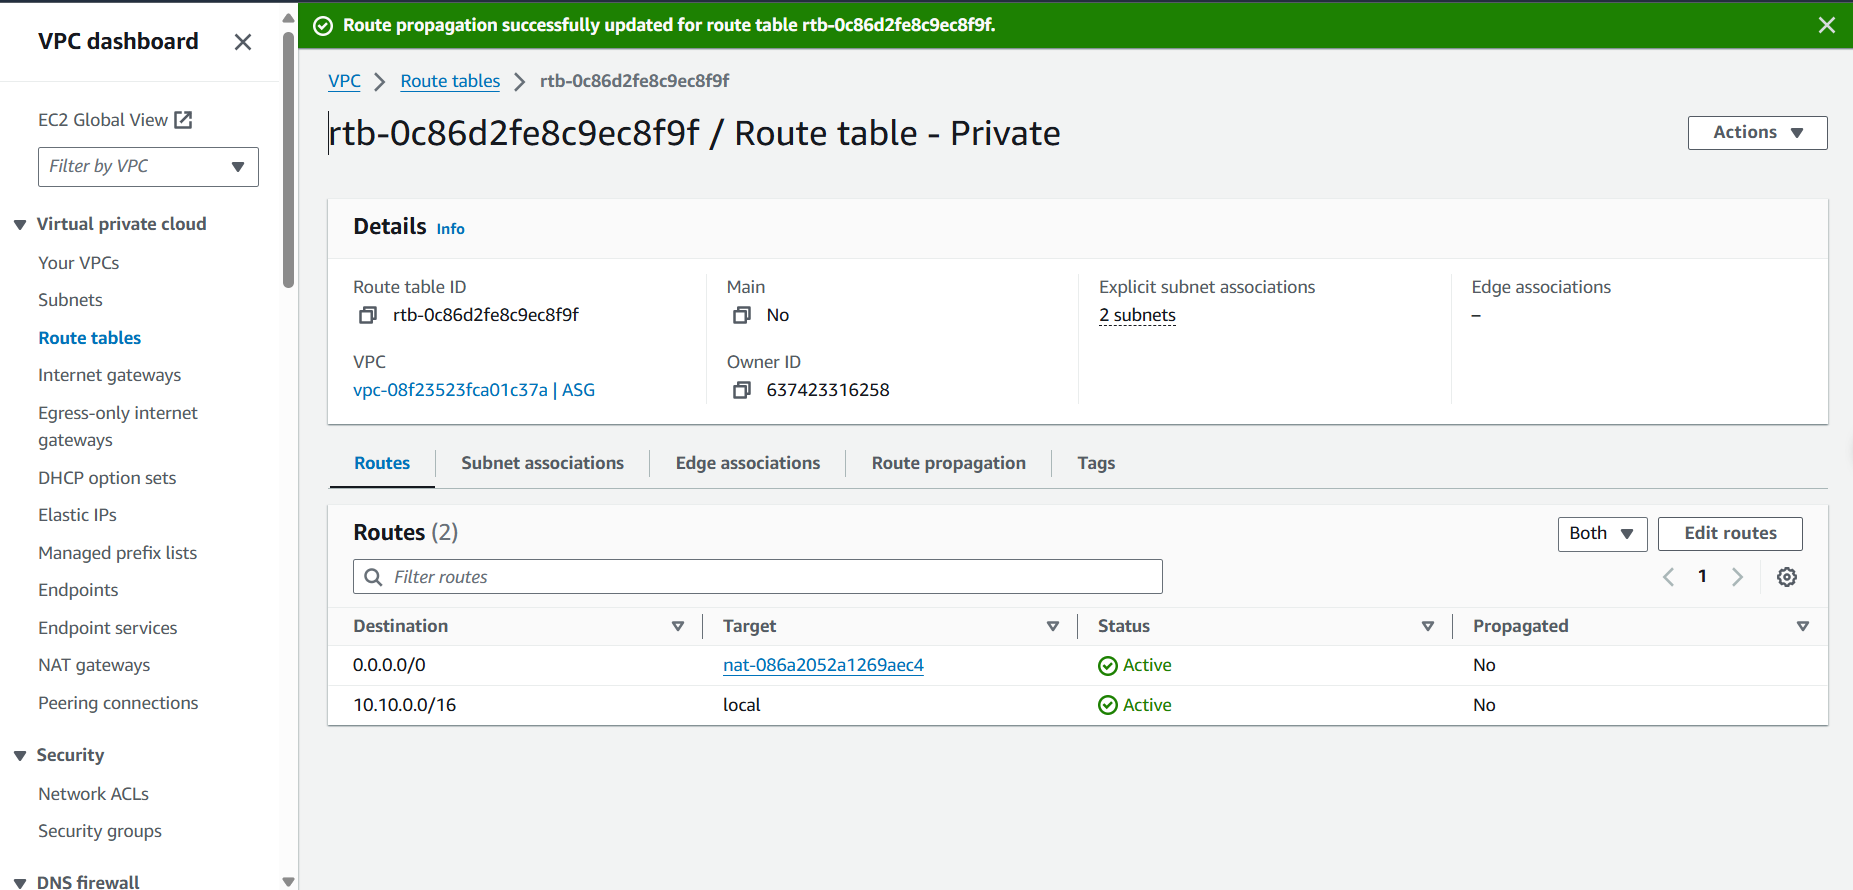Open Endpoint services in sidebar

[x=108, y=628]
